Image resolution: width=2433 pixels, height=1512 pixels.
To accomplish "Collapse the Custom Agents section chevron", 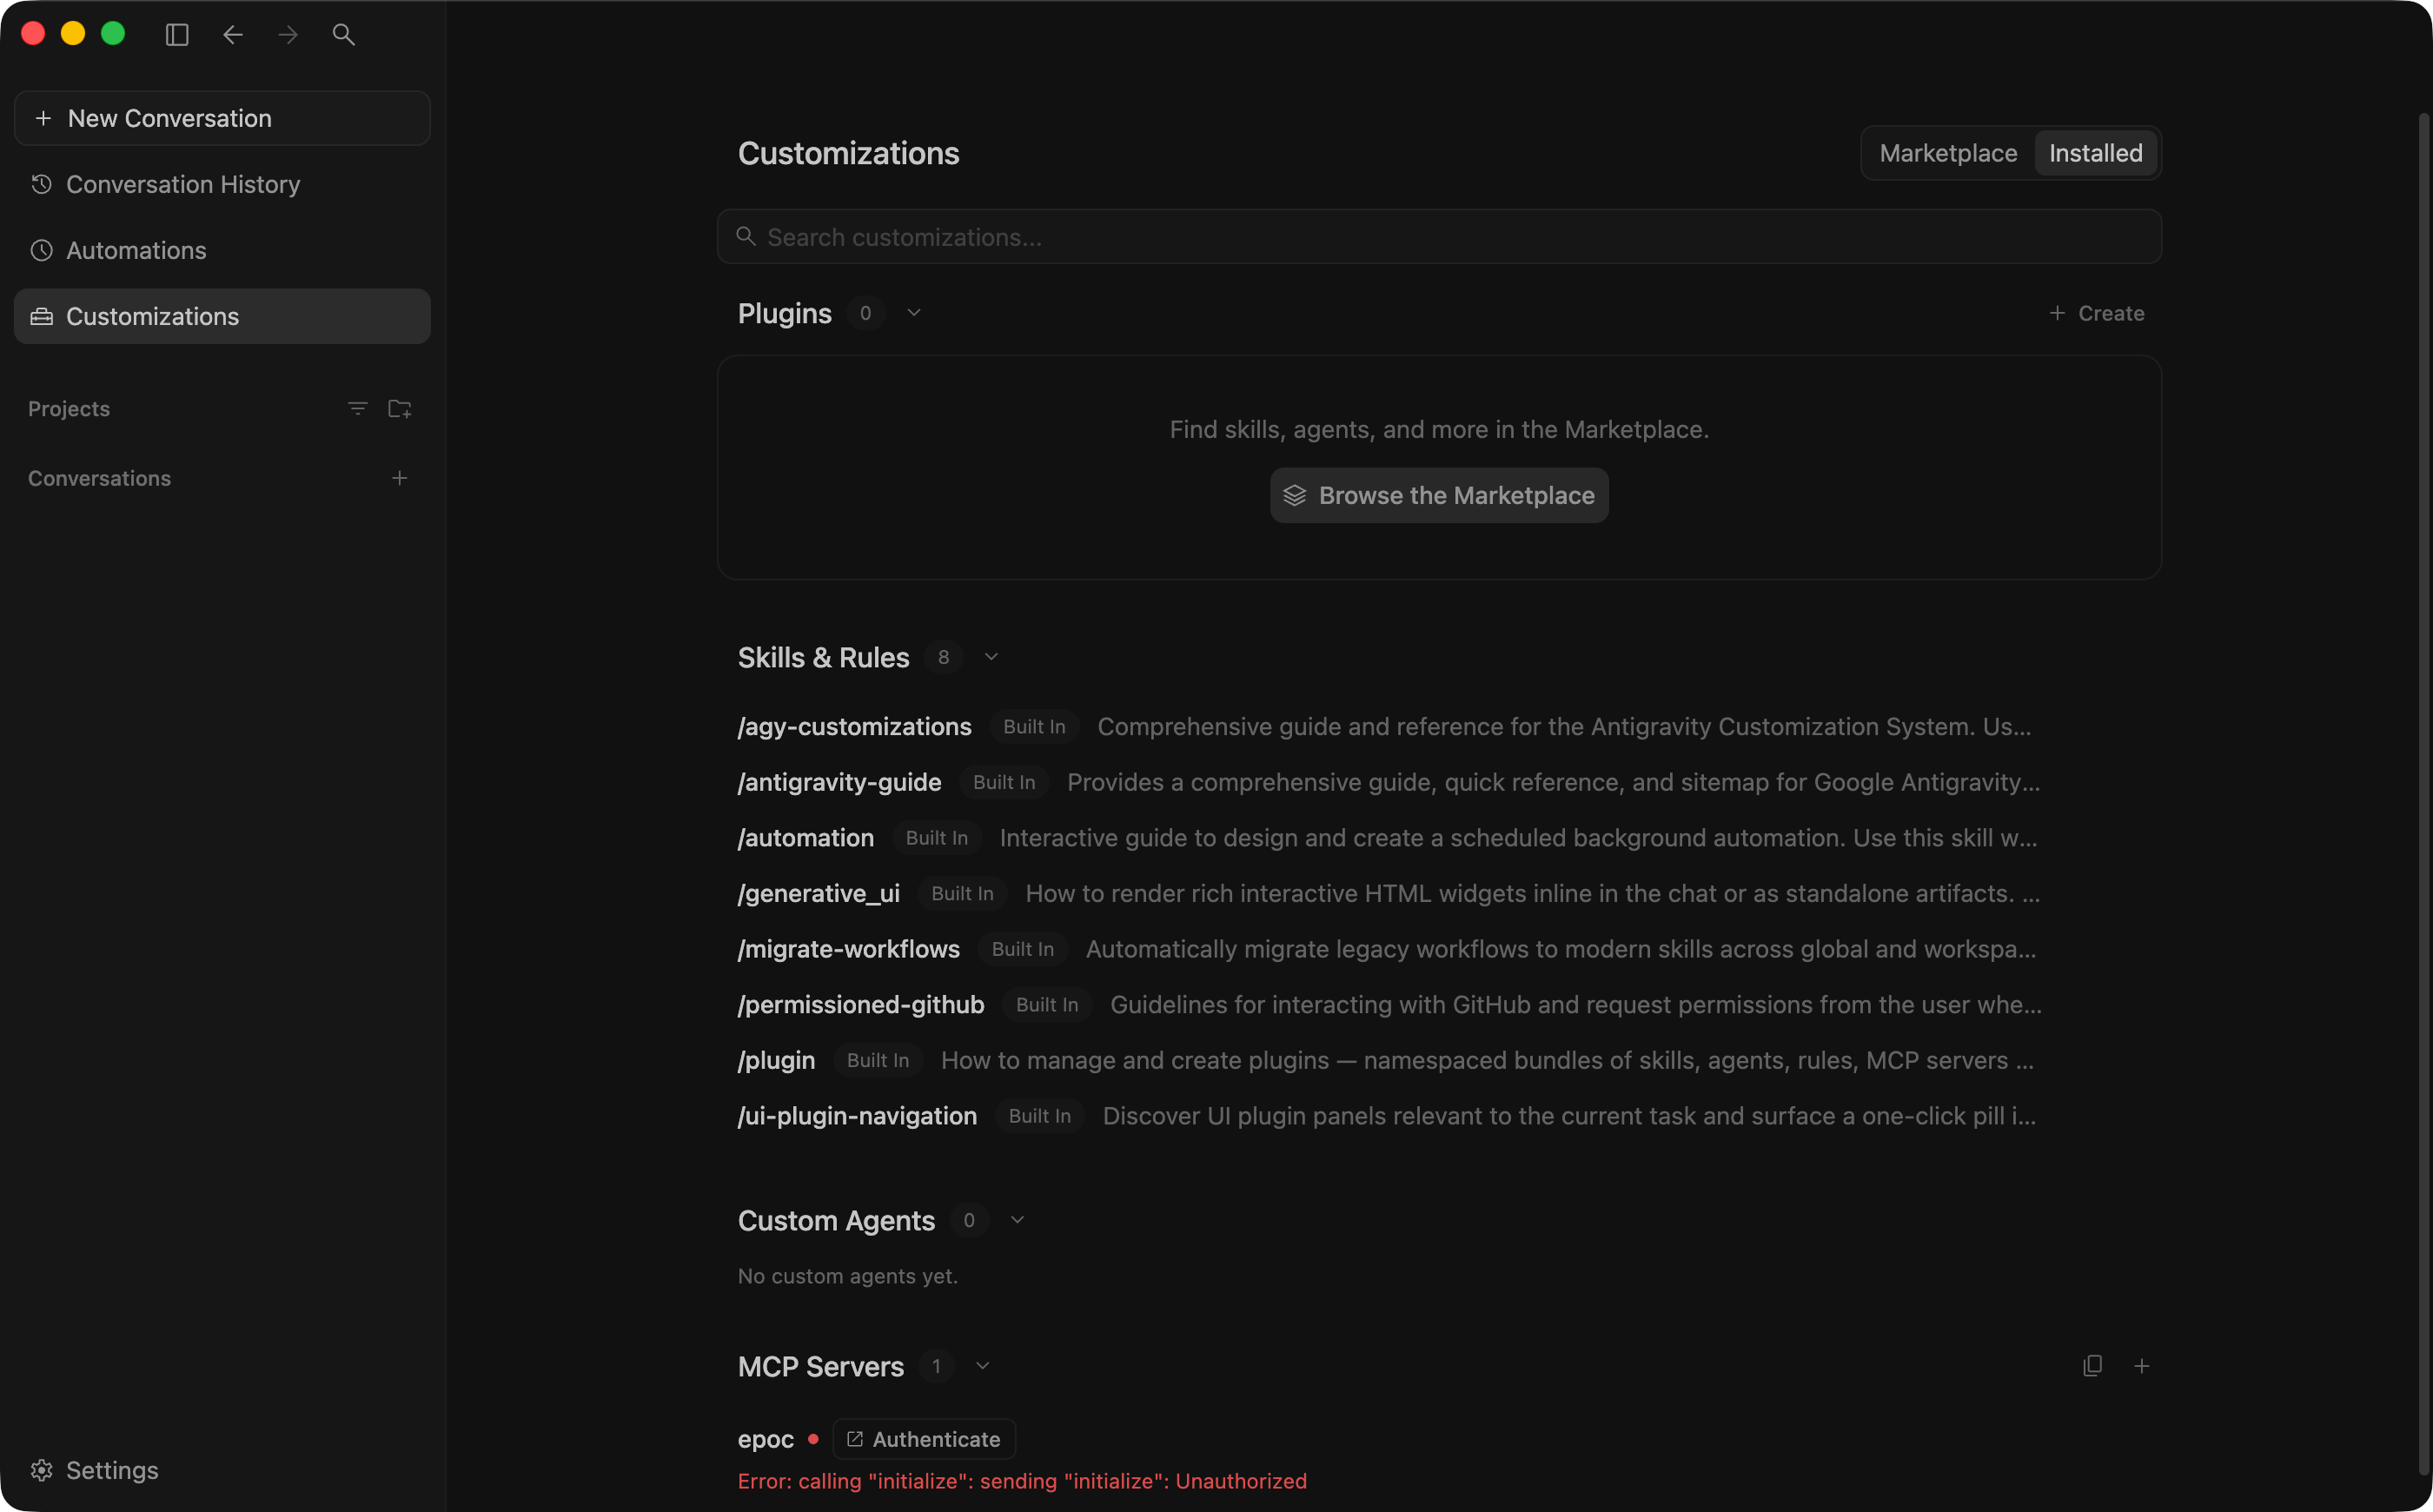I will pos(1017,1220).
